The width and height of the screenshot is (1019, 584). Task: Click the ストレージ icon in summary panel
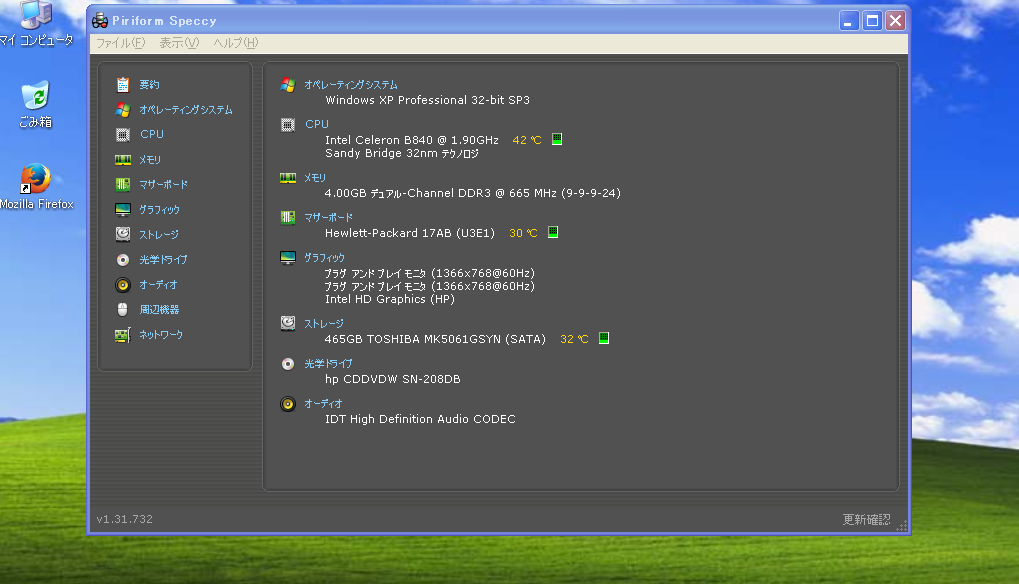[288, 323]
